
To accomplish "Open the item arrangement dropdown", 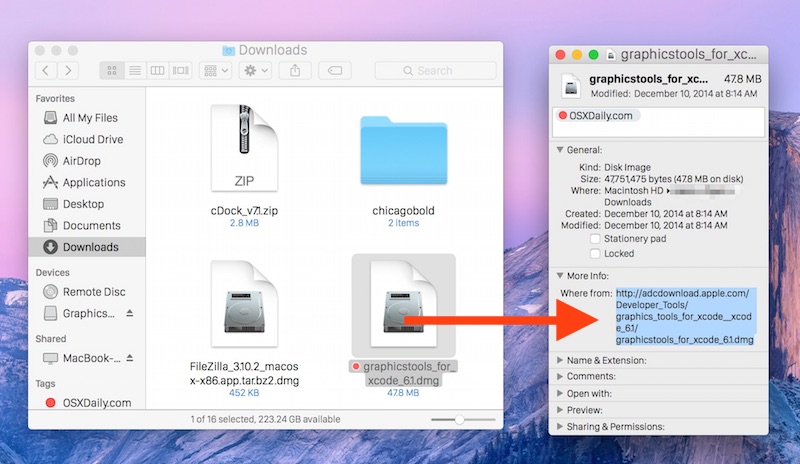I will (216, 70).
